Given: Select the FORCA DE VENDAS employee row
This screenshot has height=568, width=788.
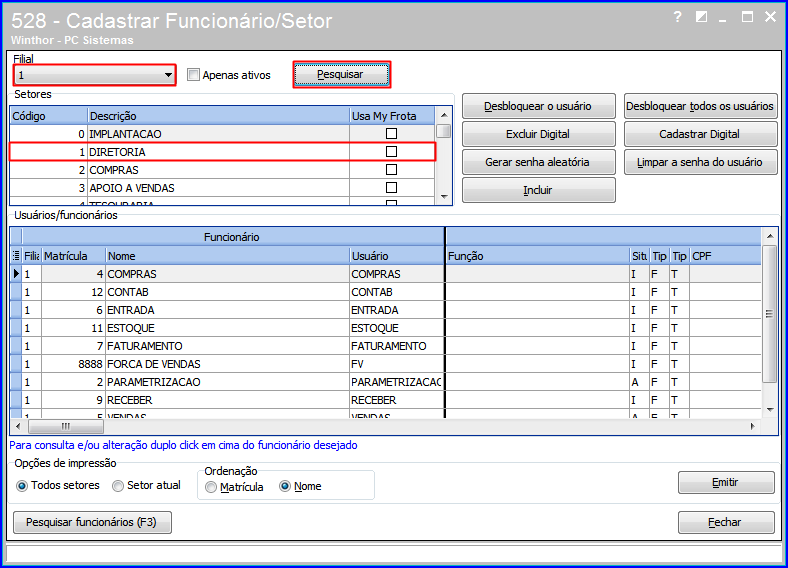Looking at the screenshot, I should click(385, 364).
